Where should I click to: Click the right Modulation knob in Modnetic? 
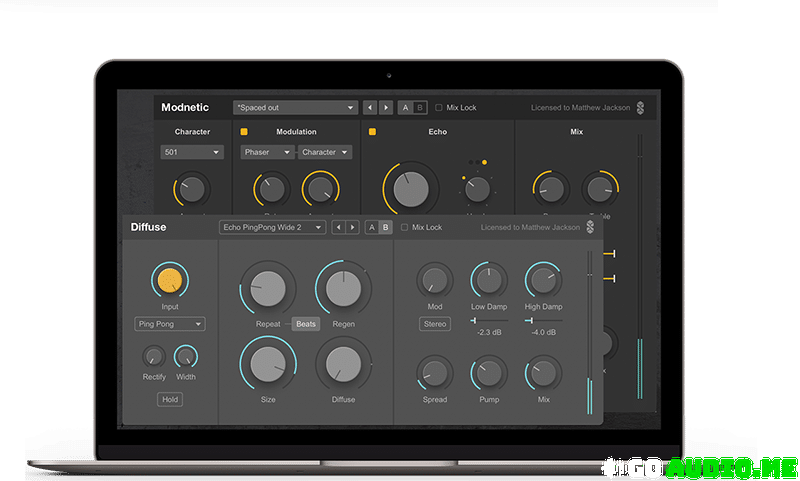pos(321,190)
